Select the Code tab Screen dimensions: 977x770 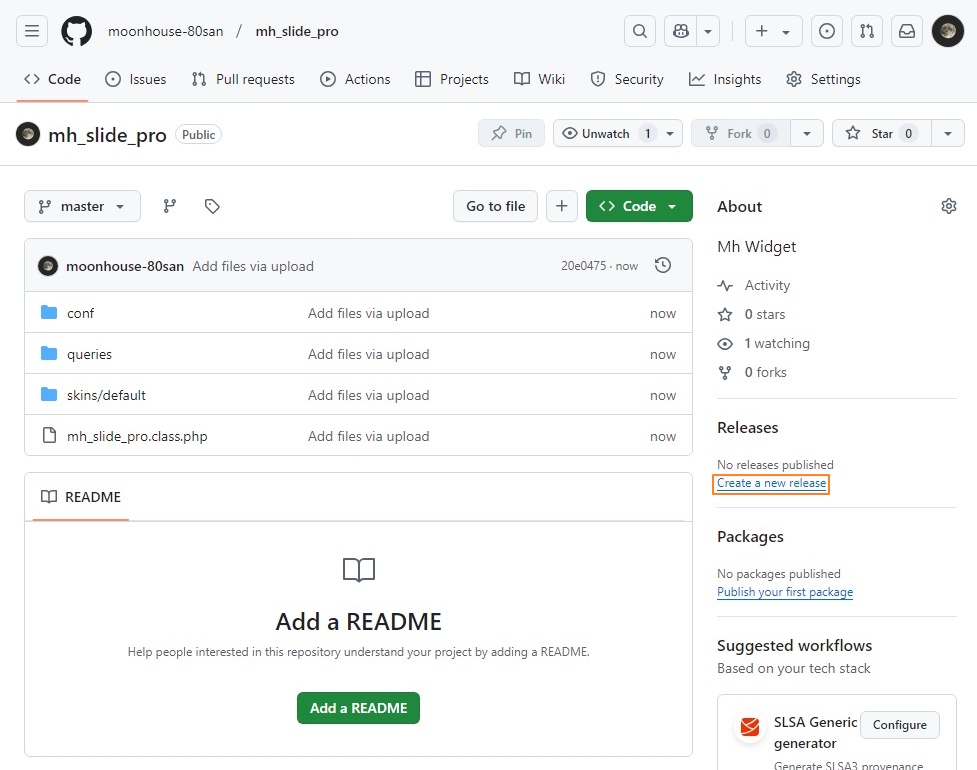pos(52,79)
